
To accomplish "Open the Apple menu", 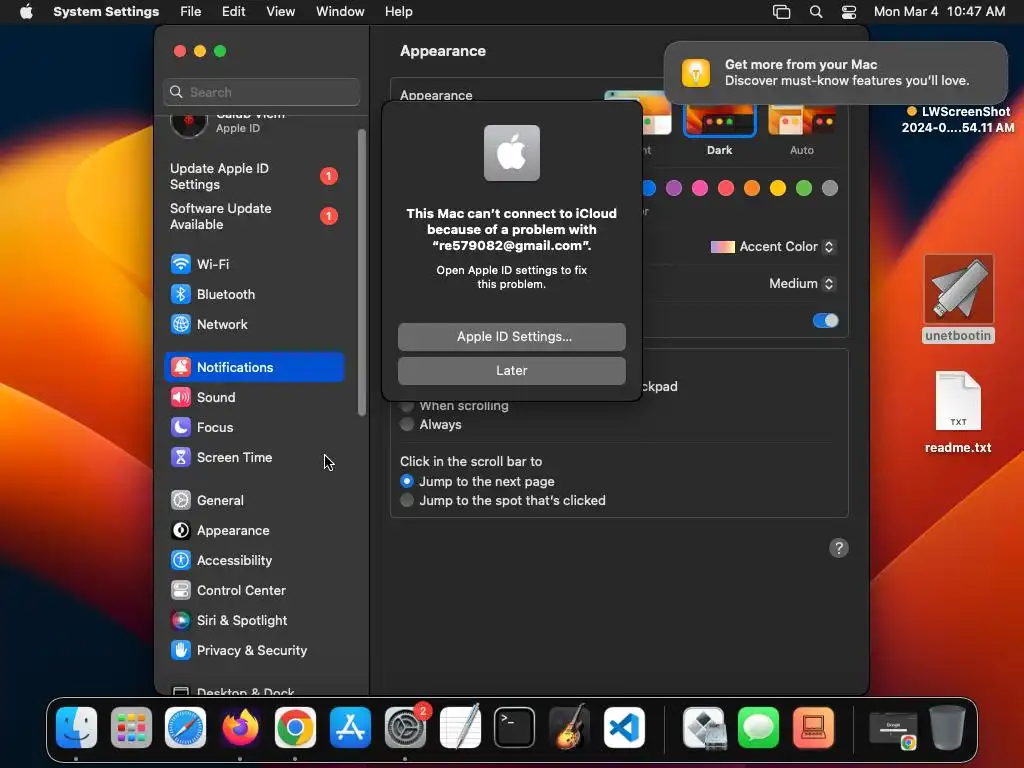I will click(26, 12).
